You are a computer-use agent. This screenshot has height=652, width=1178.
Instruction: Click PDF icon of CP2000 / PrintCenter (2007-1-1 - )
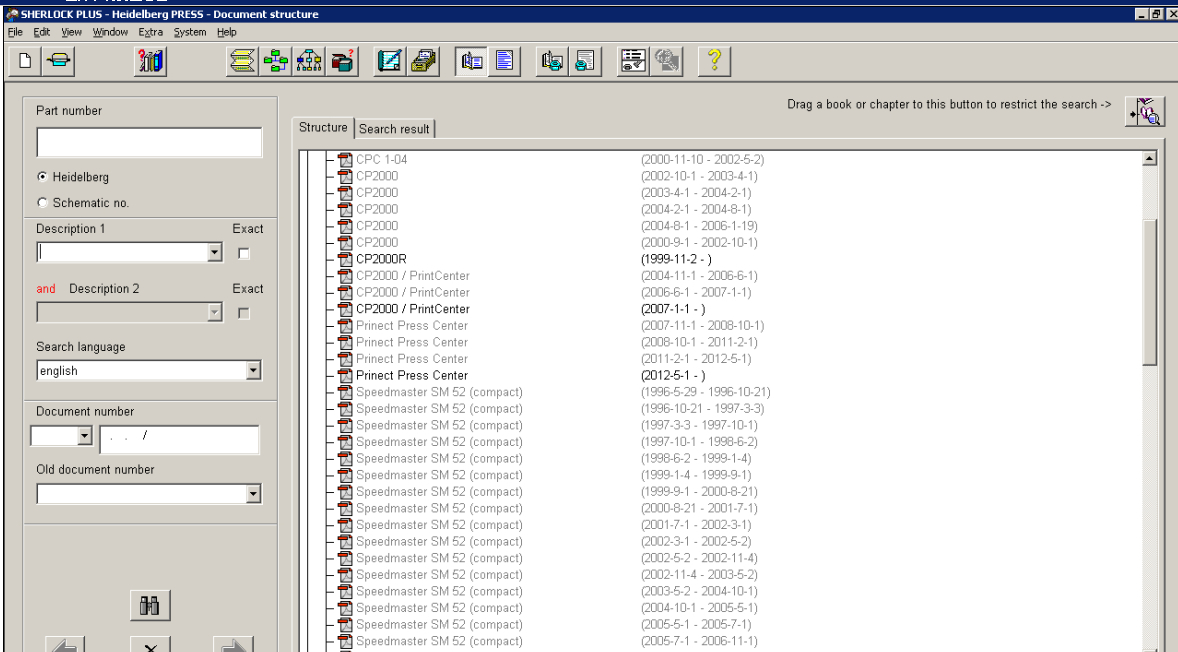(x=345, y=309)
